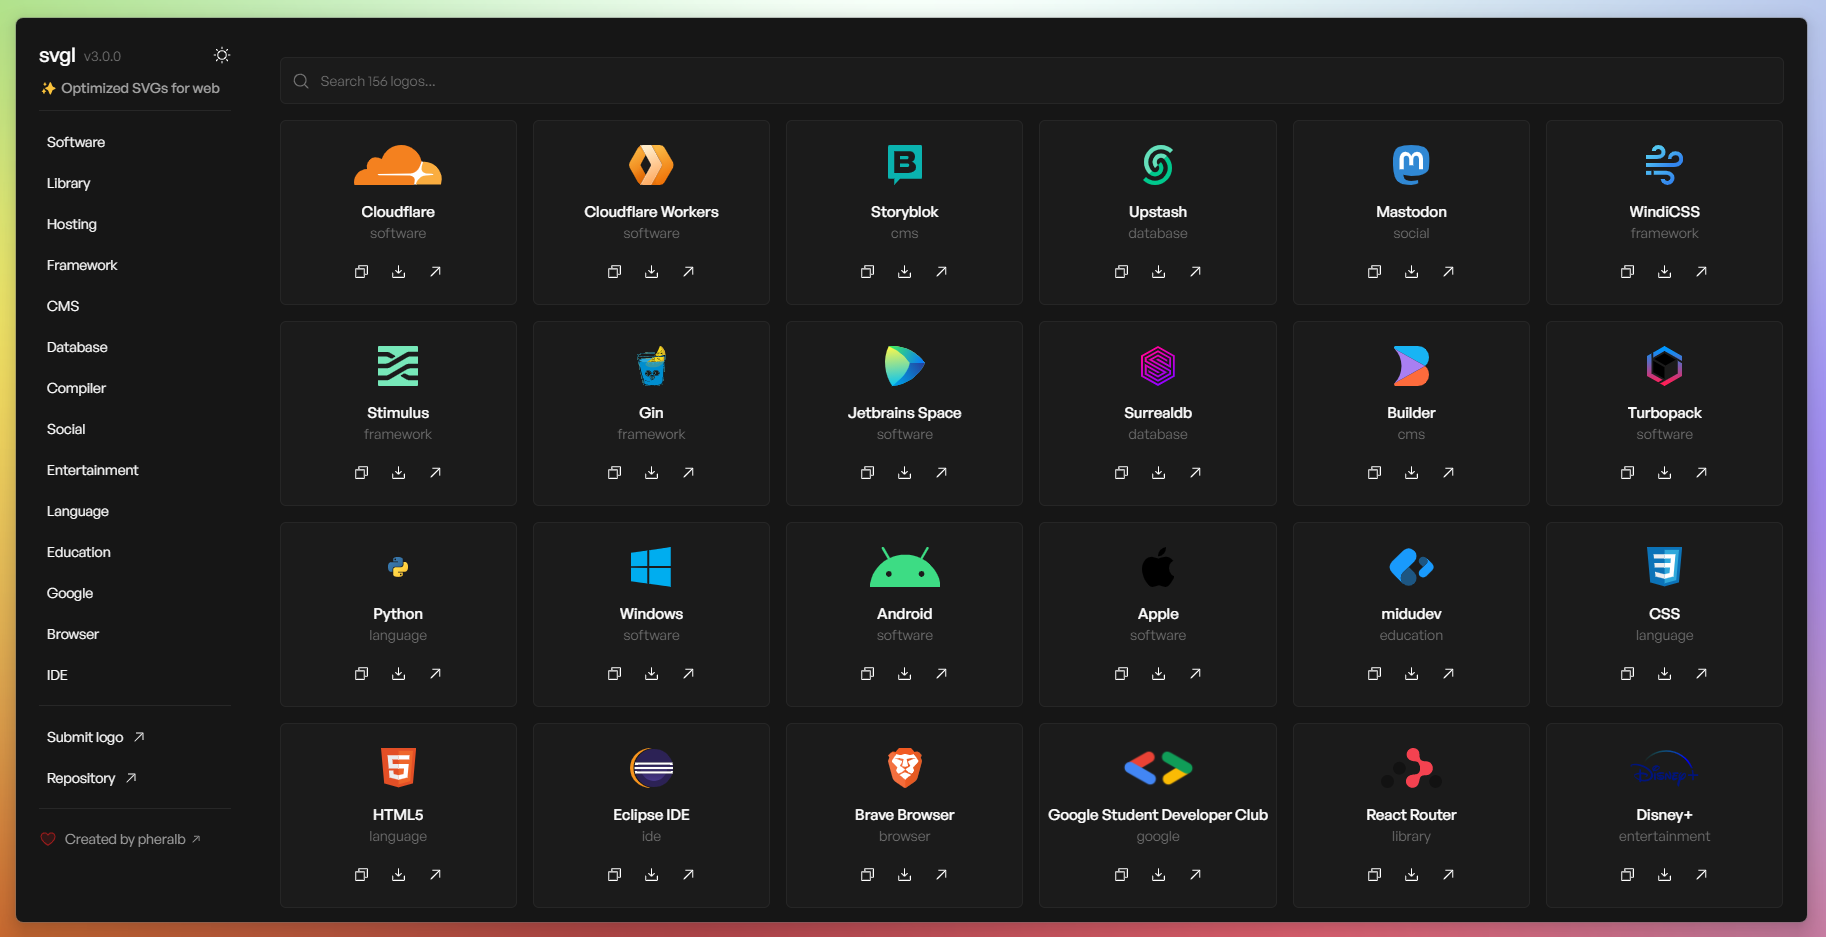Click the 'React Router' card title
This screenshot has width=1826, height=937.
point(1411,815)
